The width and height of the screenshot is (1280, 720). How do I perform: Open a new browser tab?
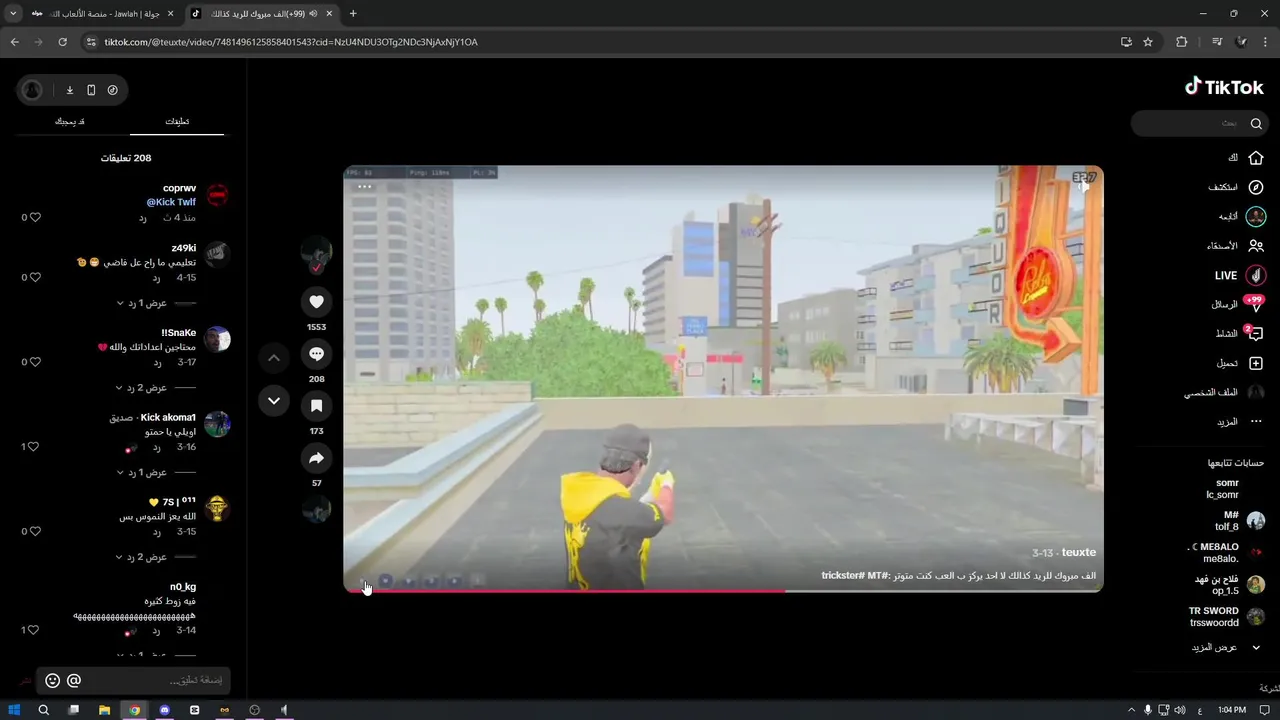tap(353, 13)
